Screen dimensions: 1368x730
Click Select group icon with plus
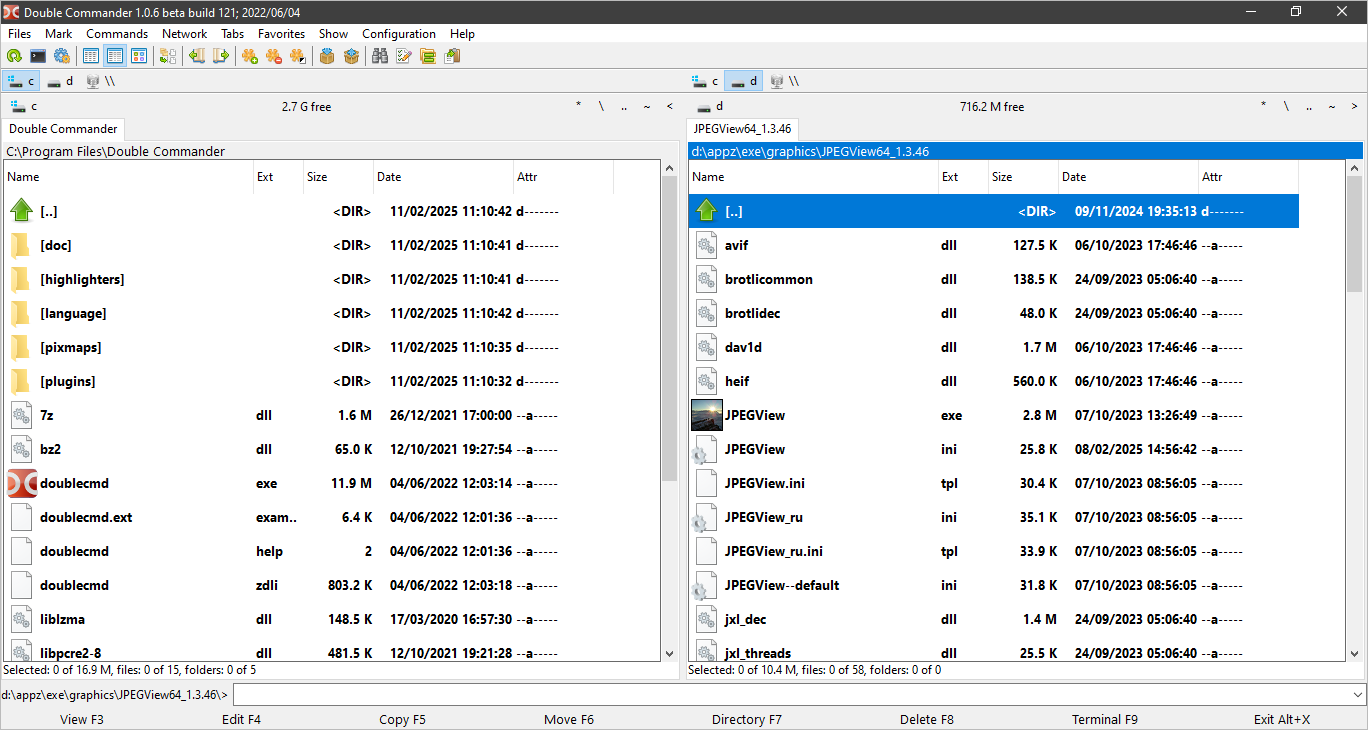pyautogui.click(x=250, y=56)
